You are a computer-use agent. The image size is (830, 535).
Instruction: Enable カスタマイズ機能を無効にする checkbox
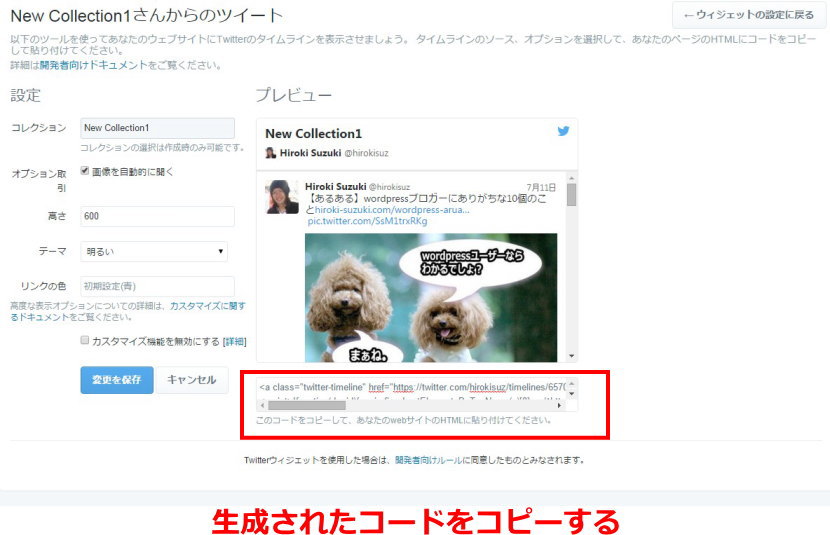85,340
